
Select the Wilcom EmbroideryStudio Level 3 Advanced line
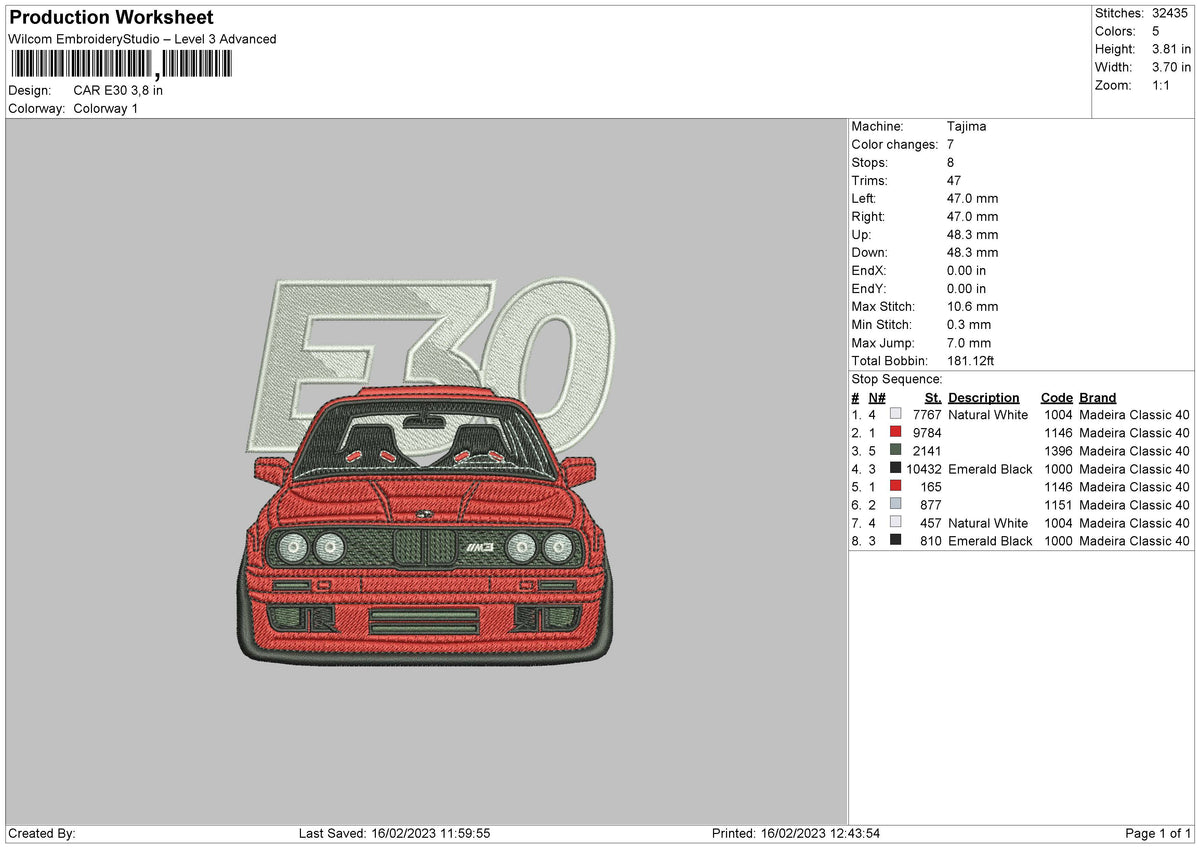pos(142,39)
